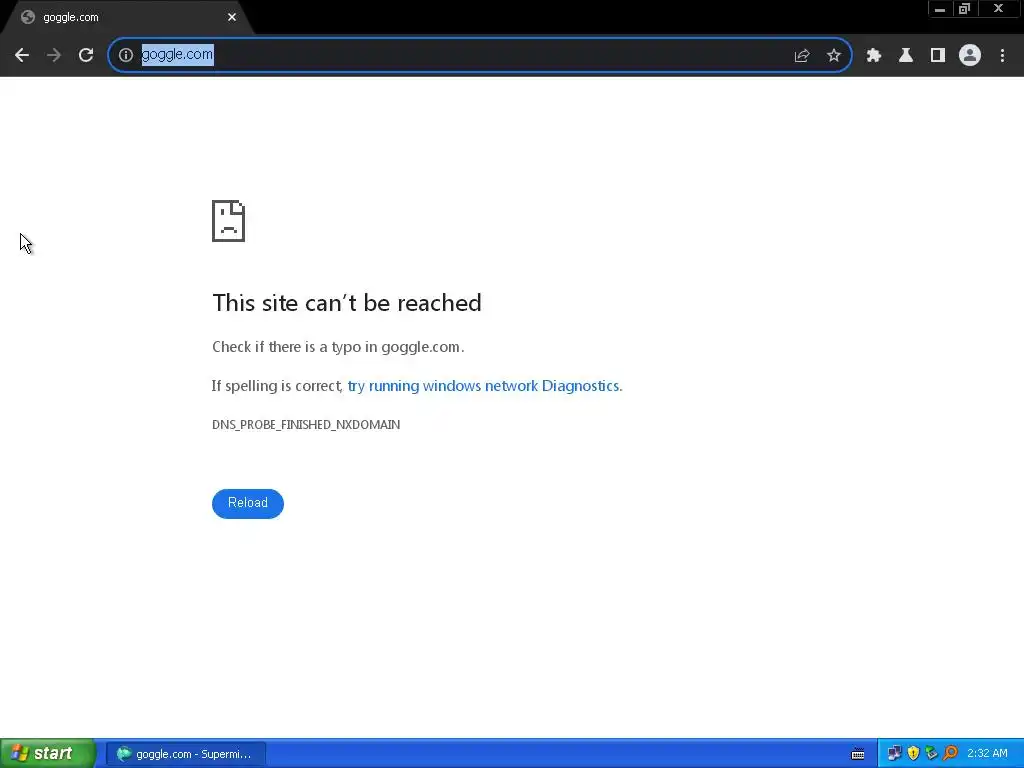1024x768 pixels.
Task: Open the Windows start menu
Action: click(48, 754)
